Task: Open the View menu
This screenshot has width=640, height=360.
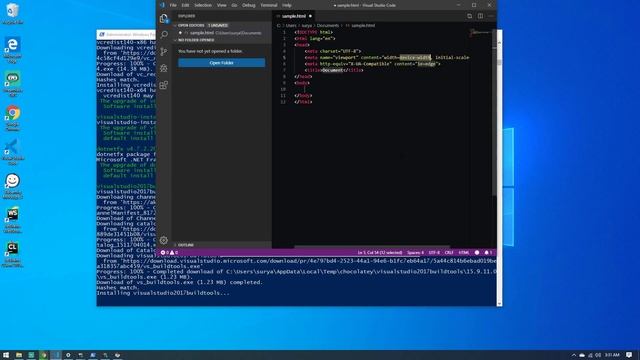Action: coord(221,5)
